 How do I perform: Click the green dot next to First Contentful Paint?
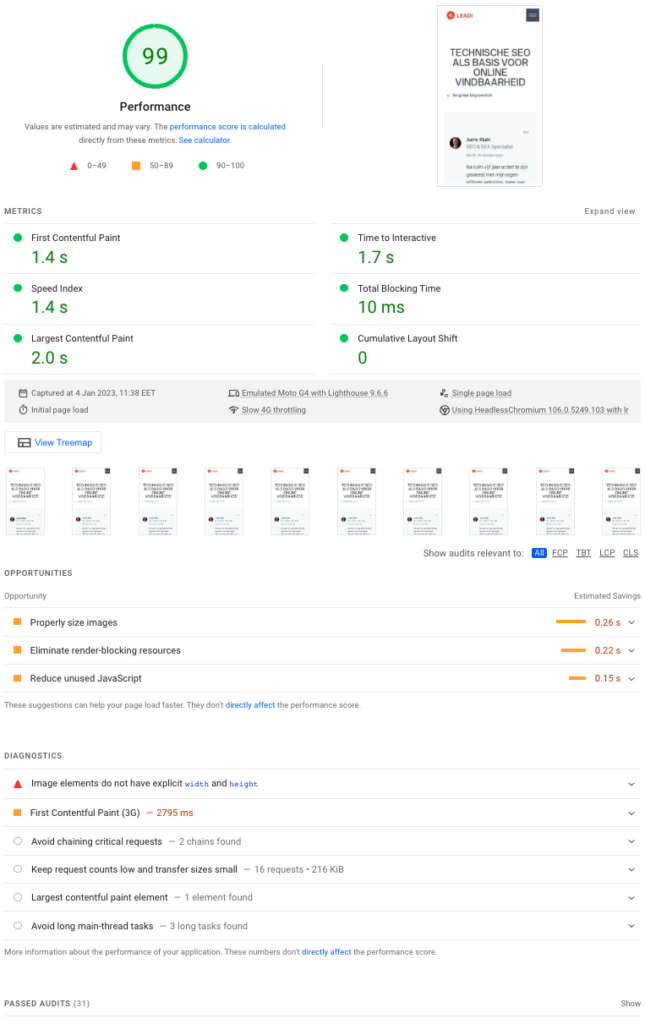[x=18, y=238]
